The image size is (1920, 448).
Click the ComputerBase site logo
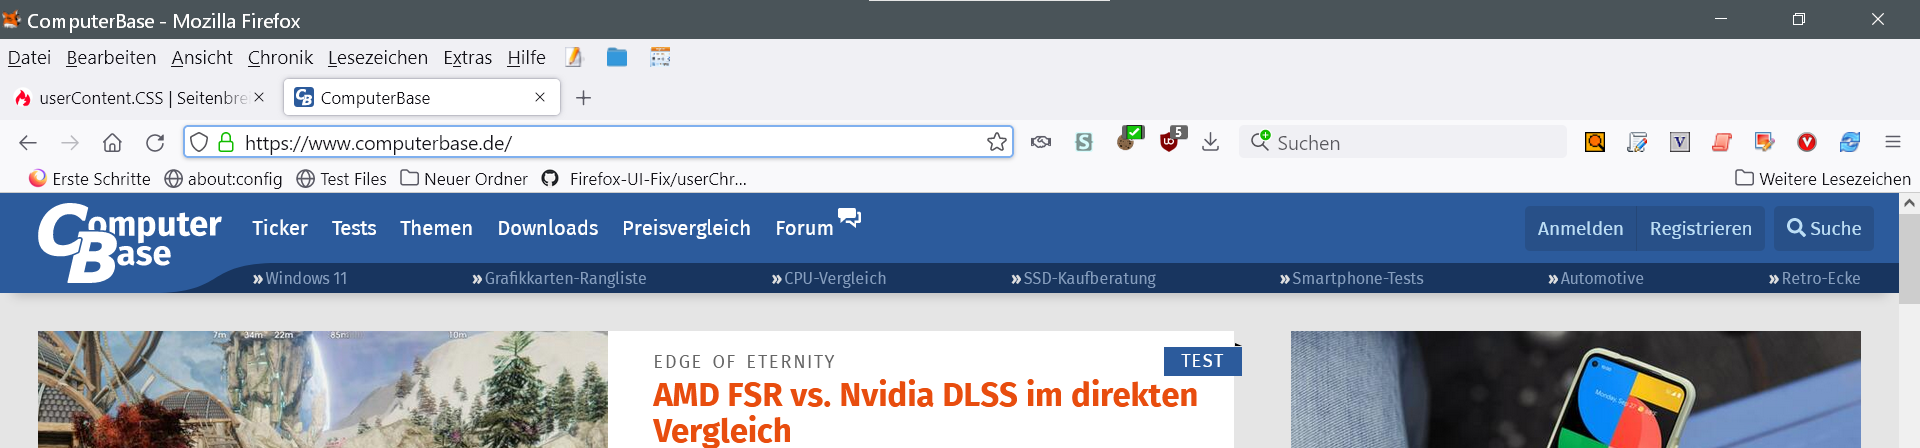129,242
